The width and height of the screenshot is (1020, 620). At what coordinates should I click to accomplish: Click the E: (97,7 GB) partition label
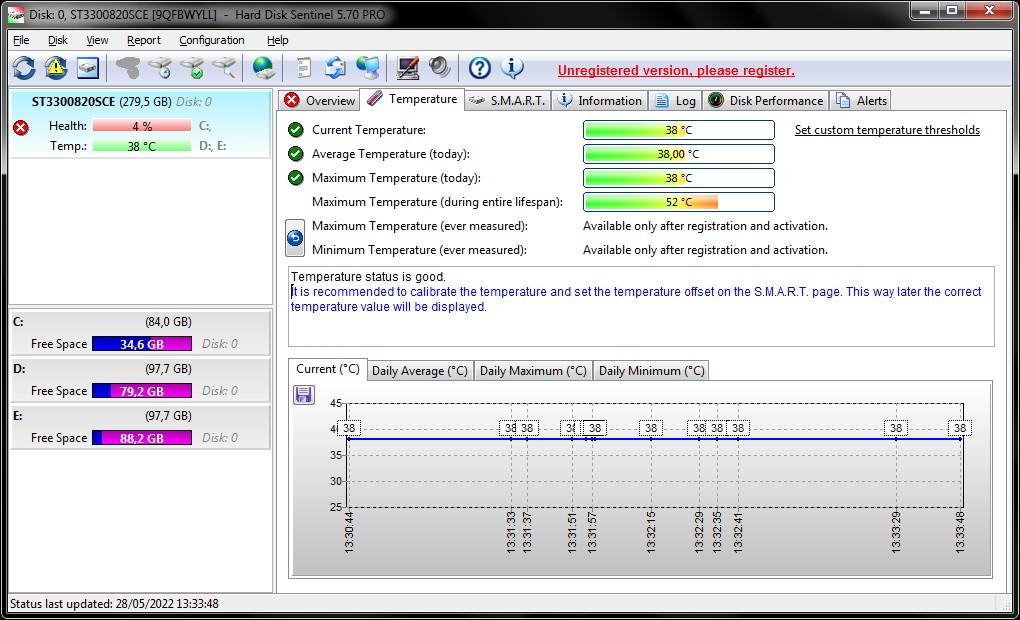click(x=102, y=416)
